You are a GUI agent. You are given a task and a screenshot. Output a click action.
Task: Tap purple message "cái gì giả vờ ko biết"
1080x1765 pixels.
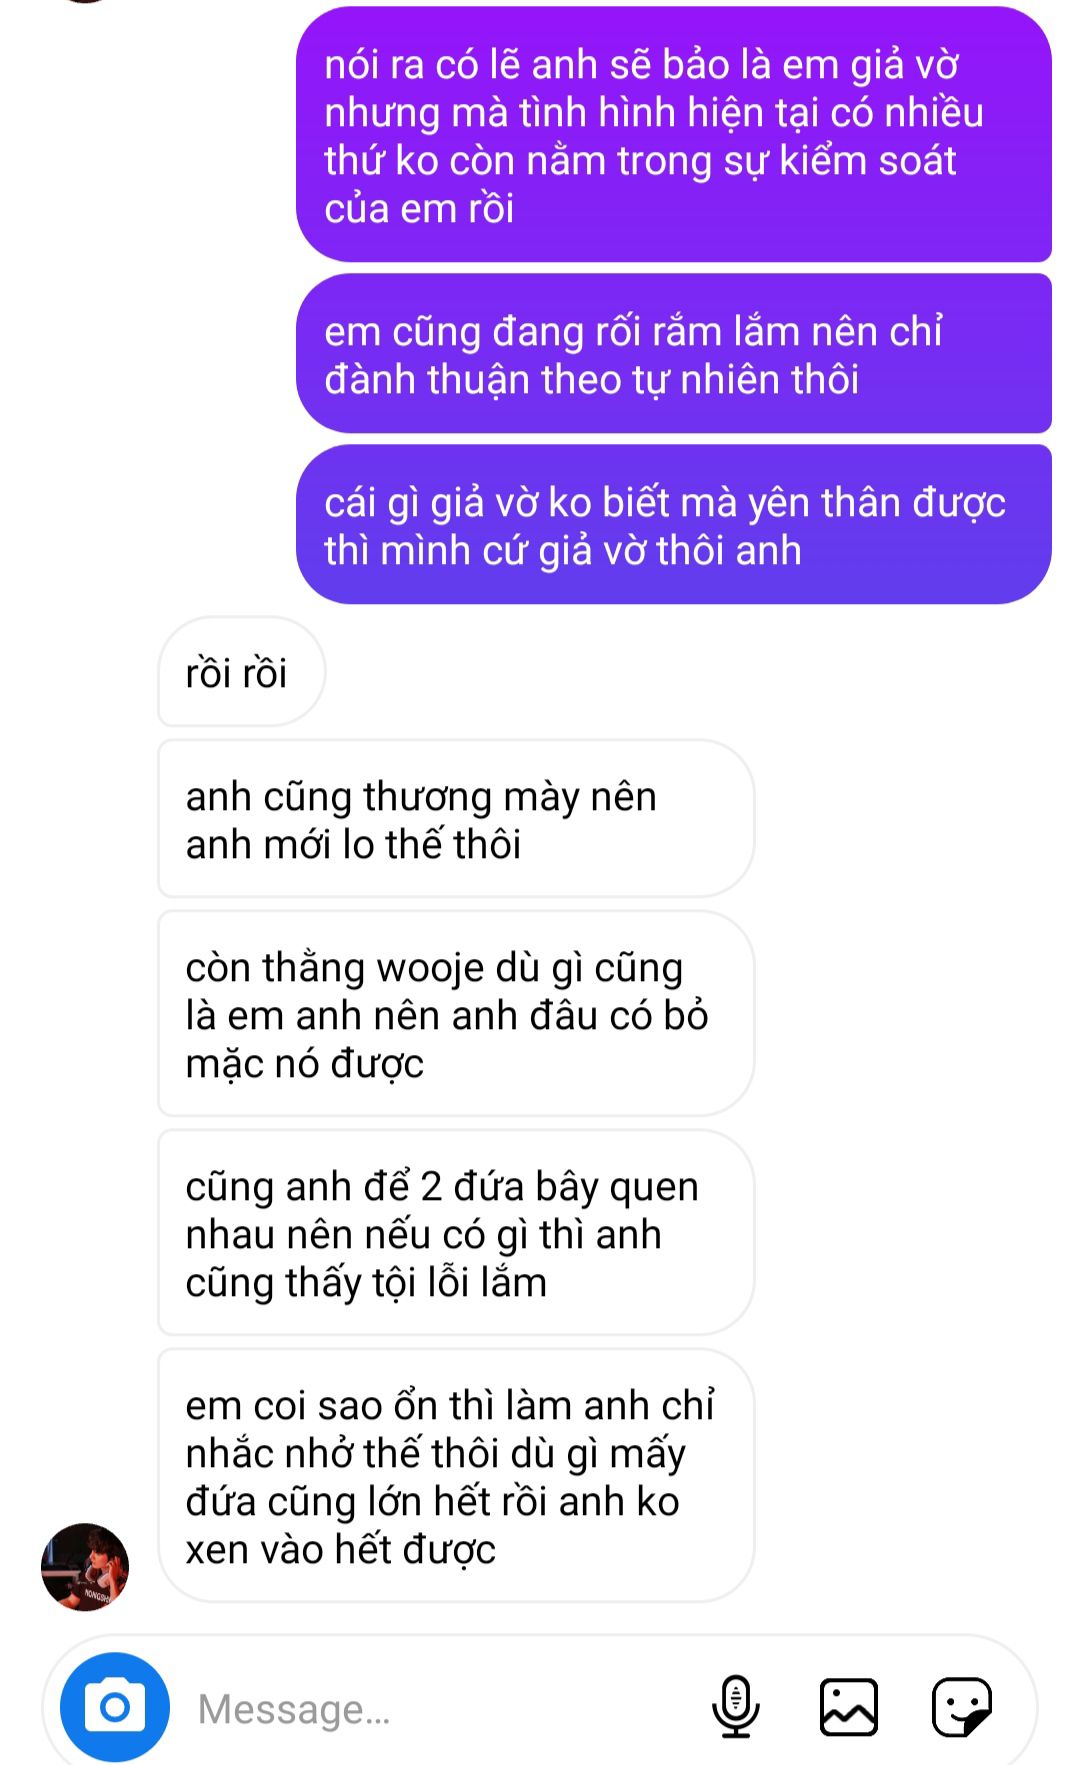[674, 525]
